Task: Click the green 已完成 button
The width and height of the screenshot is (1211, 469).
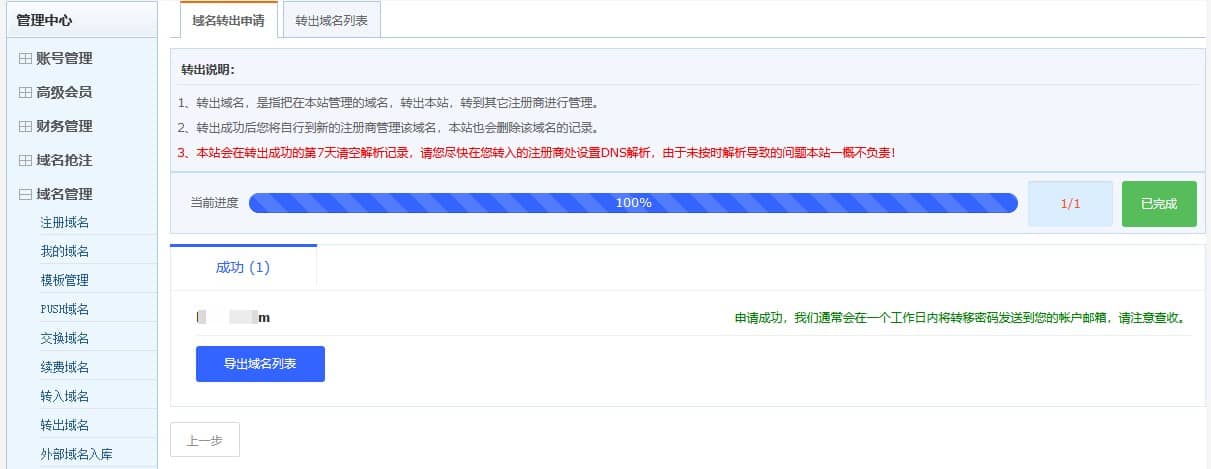Action: (x=1158, y=204)
